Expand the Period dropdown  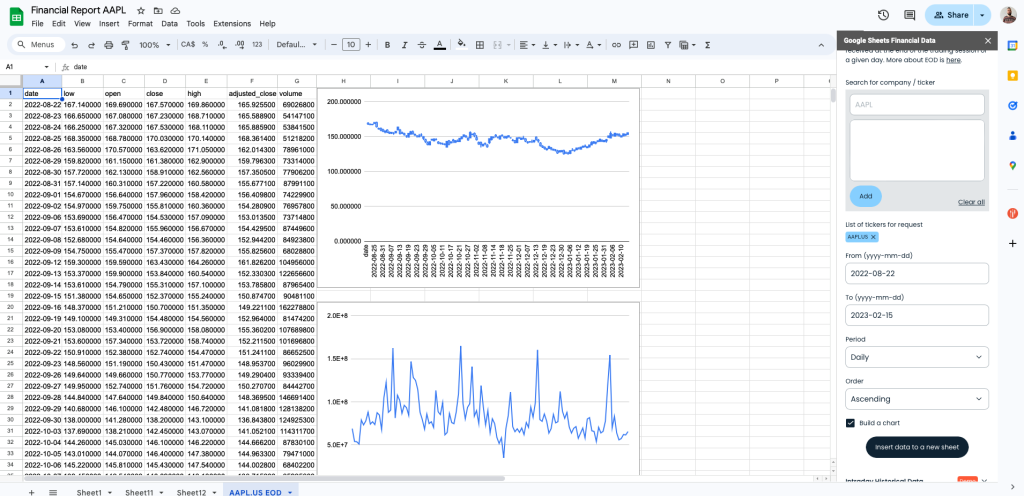pyautogui.click(x=916, y=357)
